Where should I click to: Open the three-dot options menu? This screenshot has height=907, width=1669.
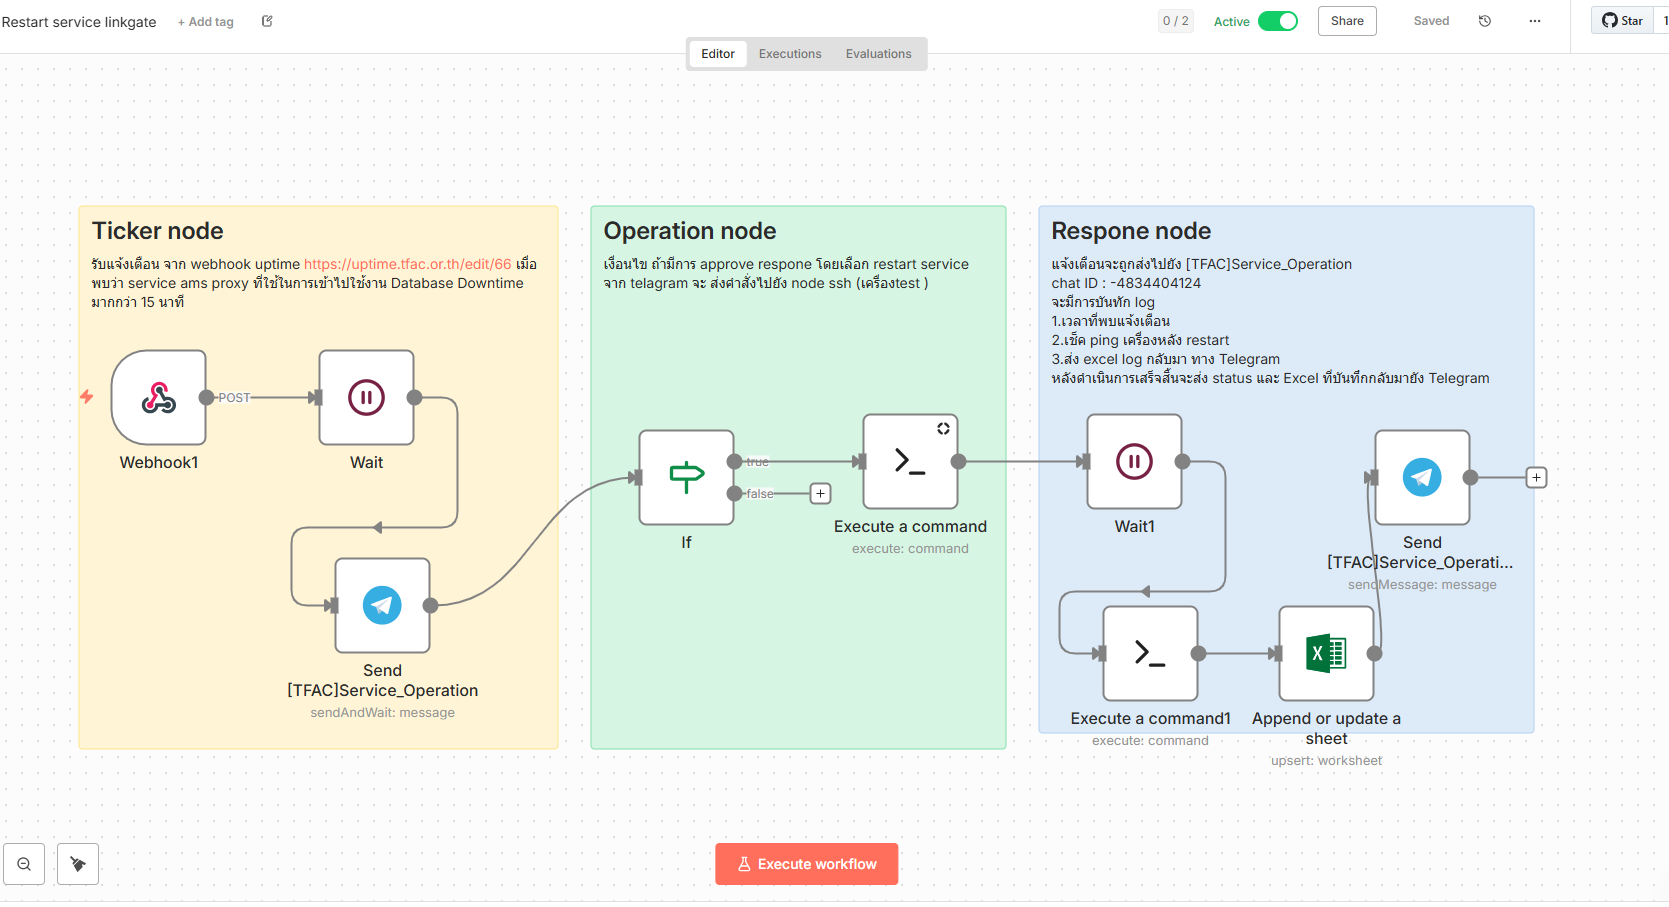pyautogui.click(x=1534, y=21)
